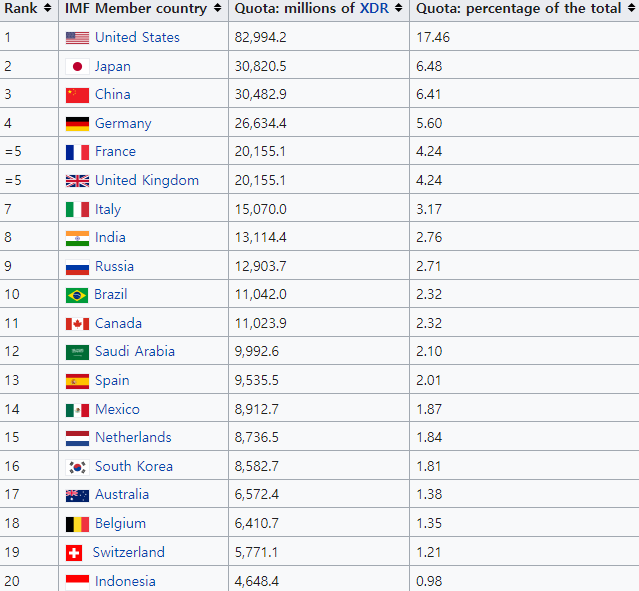Viewport: 639px width, 591px height.
Task: Sort by IMF Member country column arrows
Action: tap(218, 7)
